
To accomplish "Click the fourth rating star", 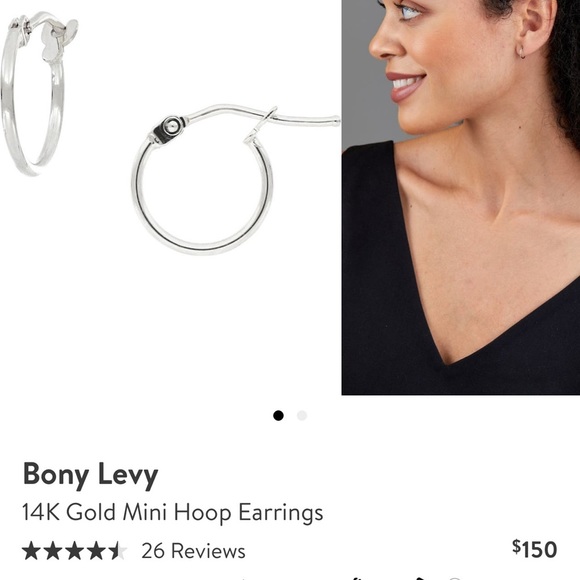I will [96, 550].
